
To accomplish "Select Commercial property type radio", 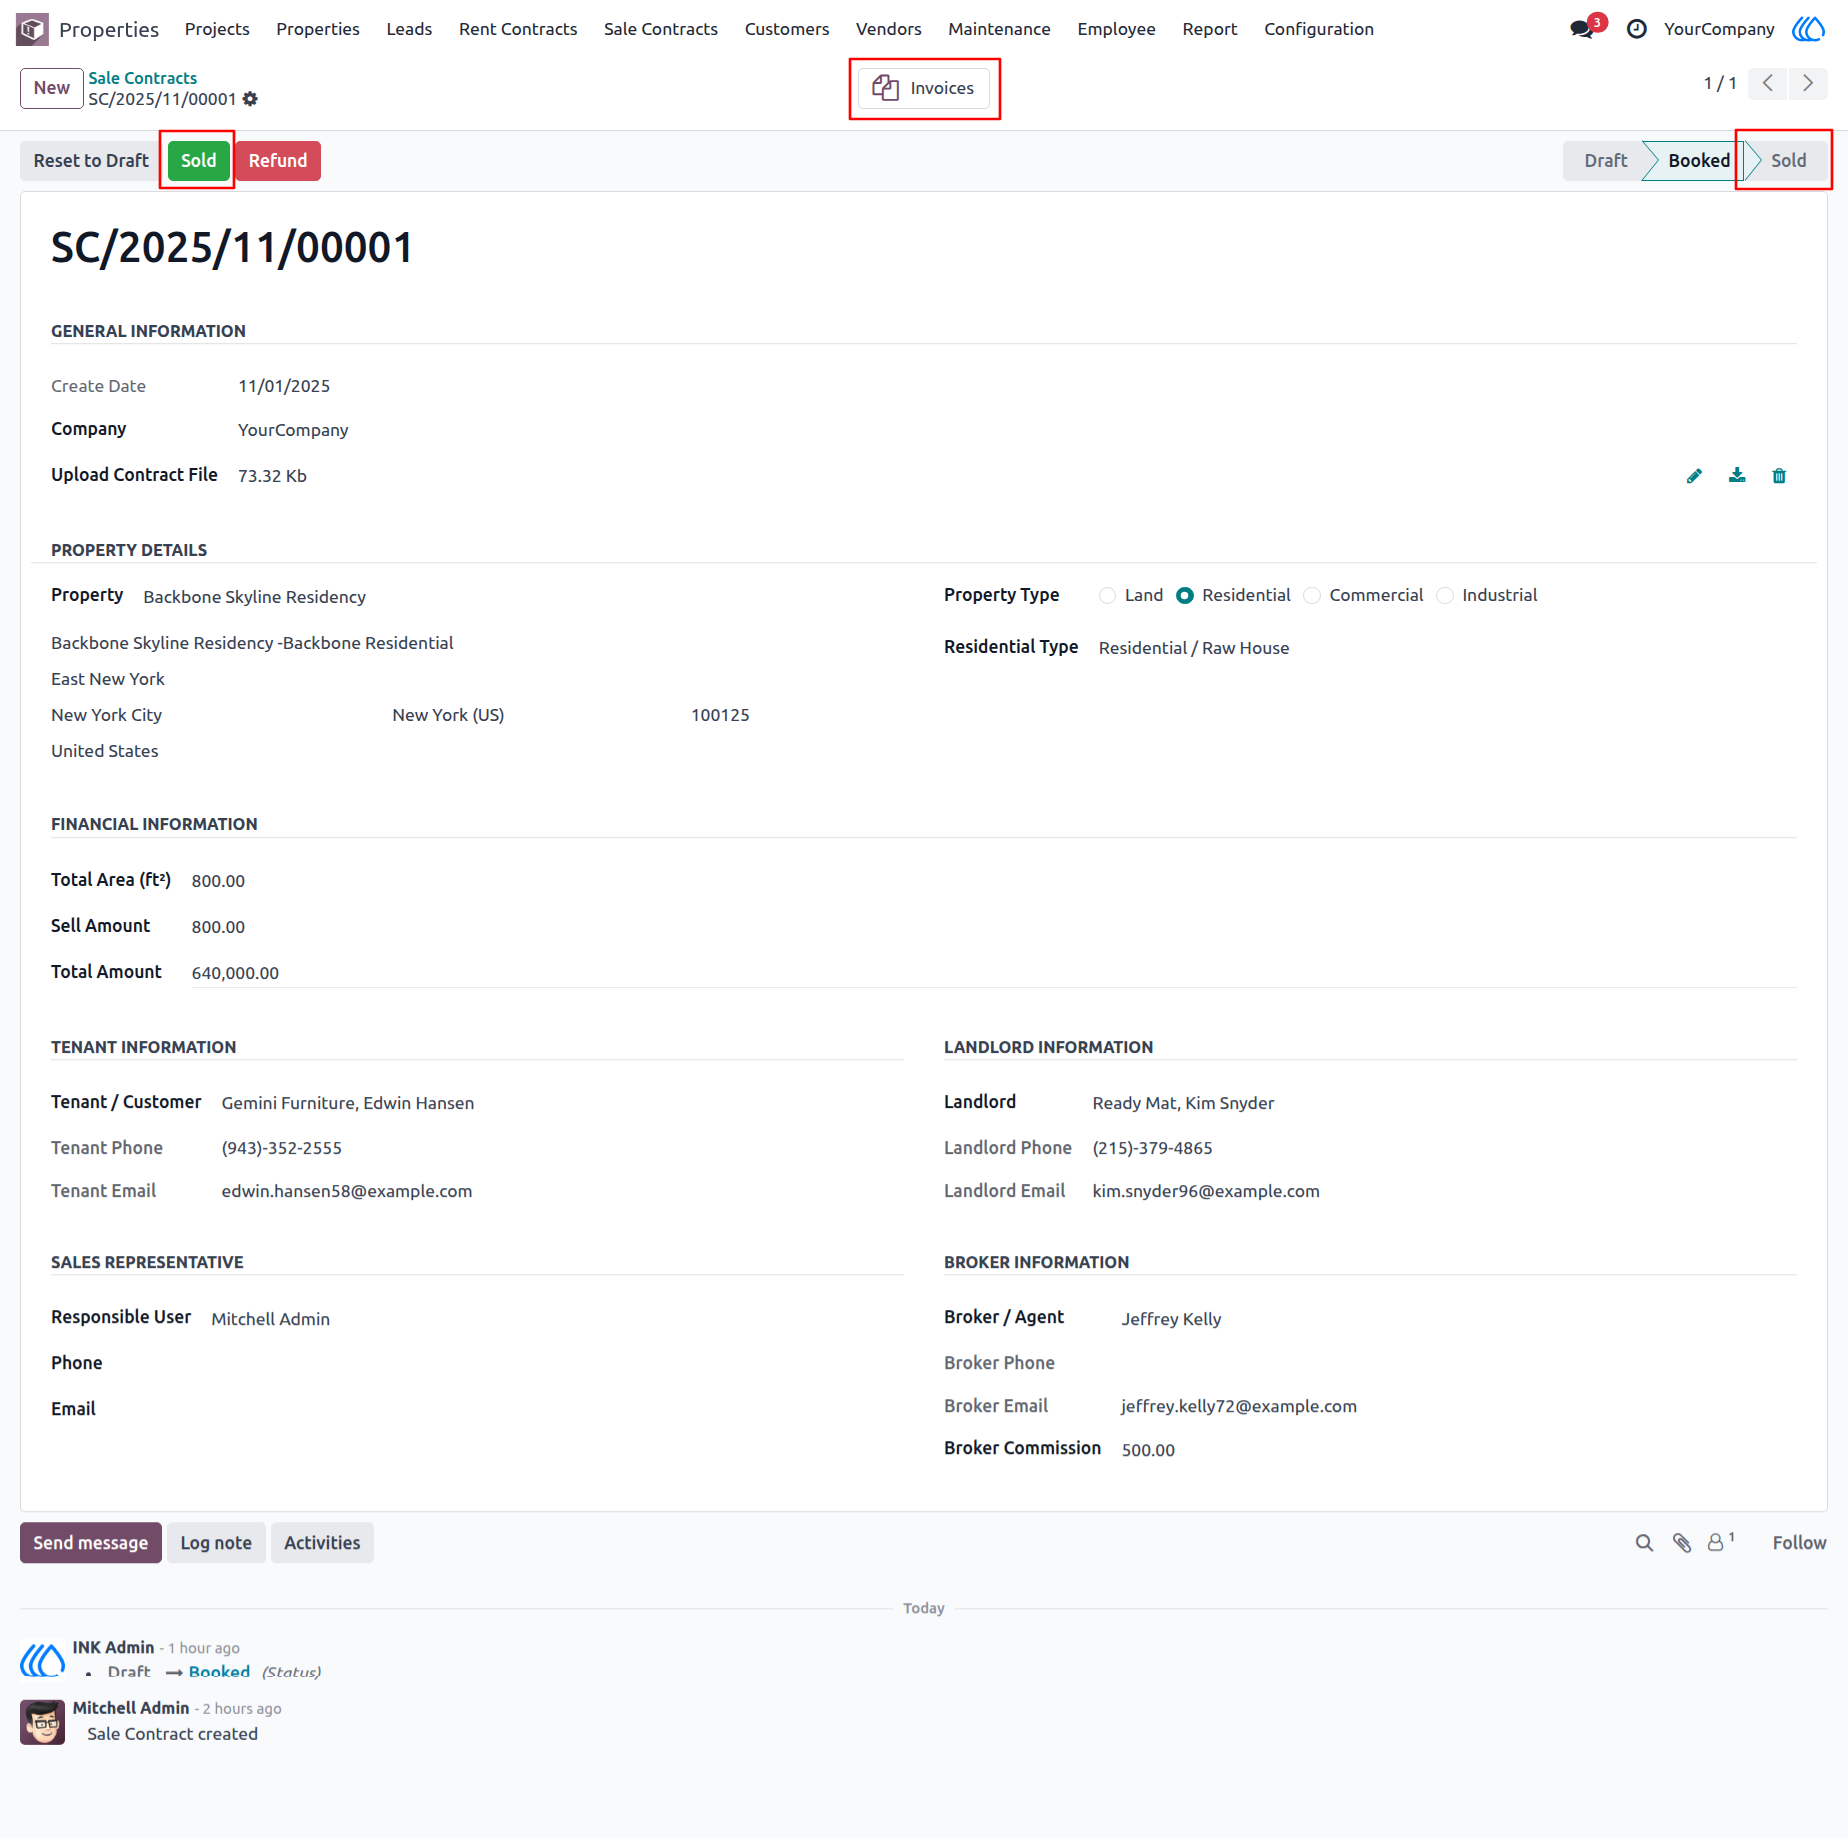I will 1312,596.
